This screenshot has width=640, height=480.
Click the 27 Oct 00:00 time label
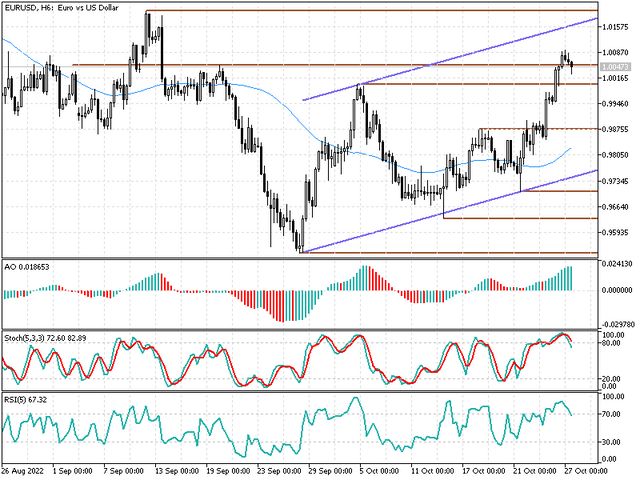tap(586, 471)
